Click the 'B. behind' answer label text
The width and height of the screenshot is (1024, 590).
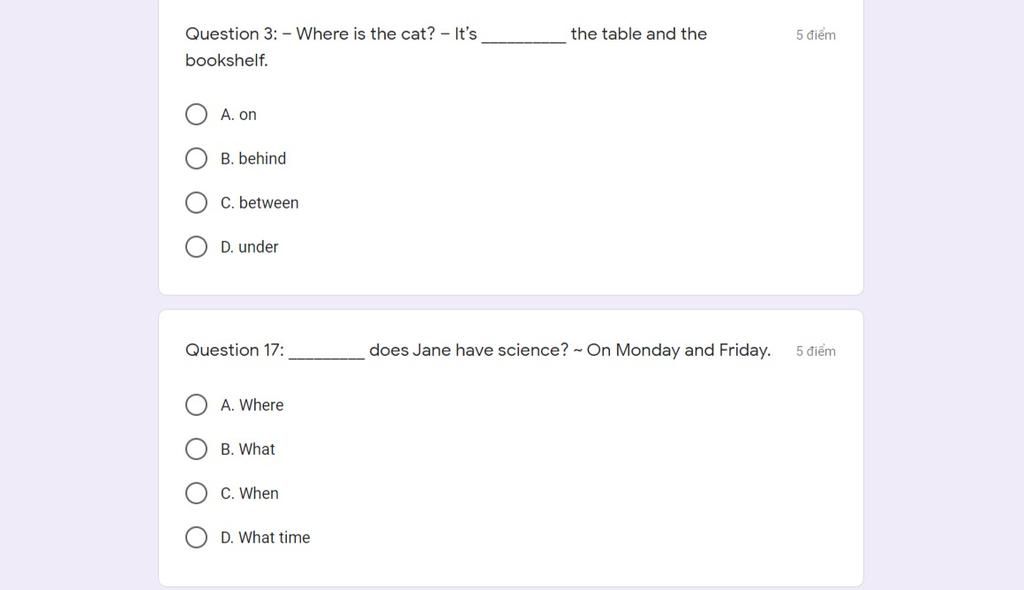point(253,159)
